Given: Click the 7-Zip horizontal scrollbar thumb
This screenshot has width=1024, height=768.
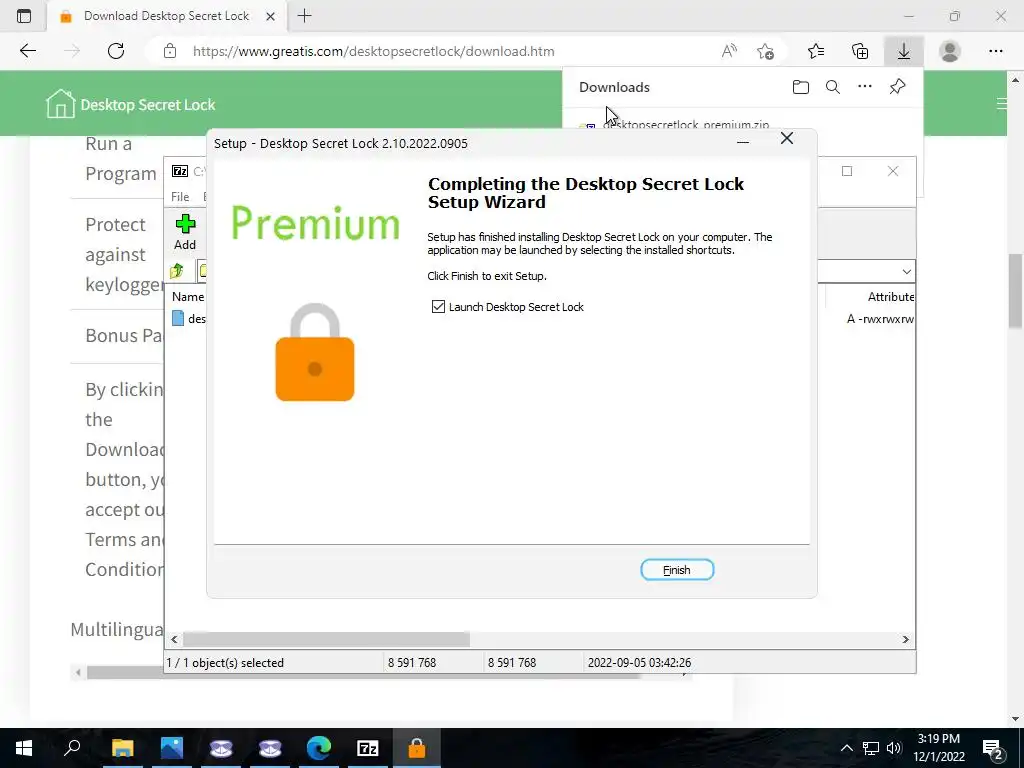Looking at the screenshot, I should coord(326,639).
